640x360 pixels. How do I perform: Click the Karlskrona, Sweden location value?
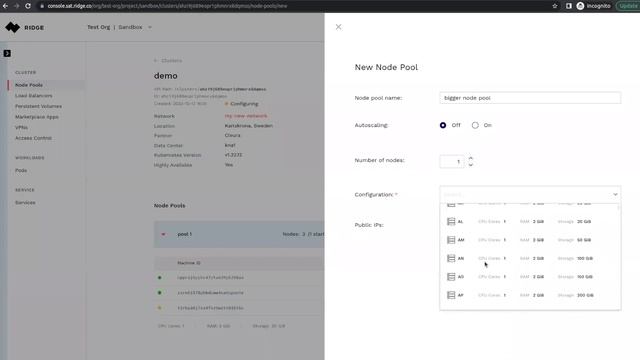coord(249,126)
